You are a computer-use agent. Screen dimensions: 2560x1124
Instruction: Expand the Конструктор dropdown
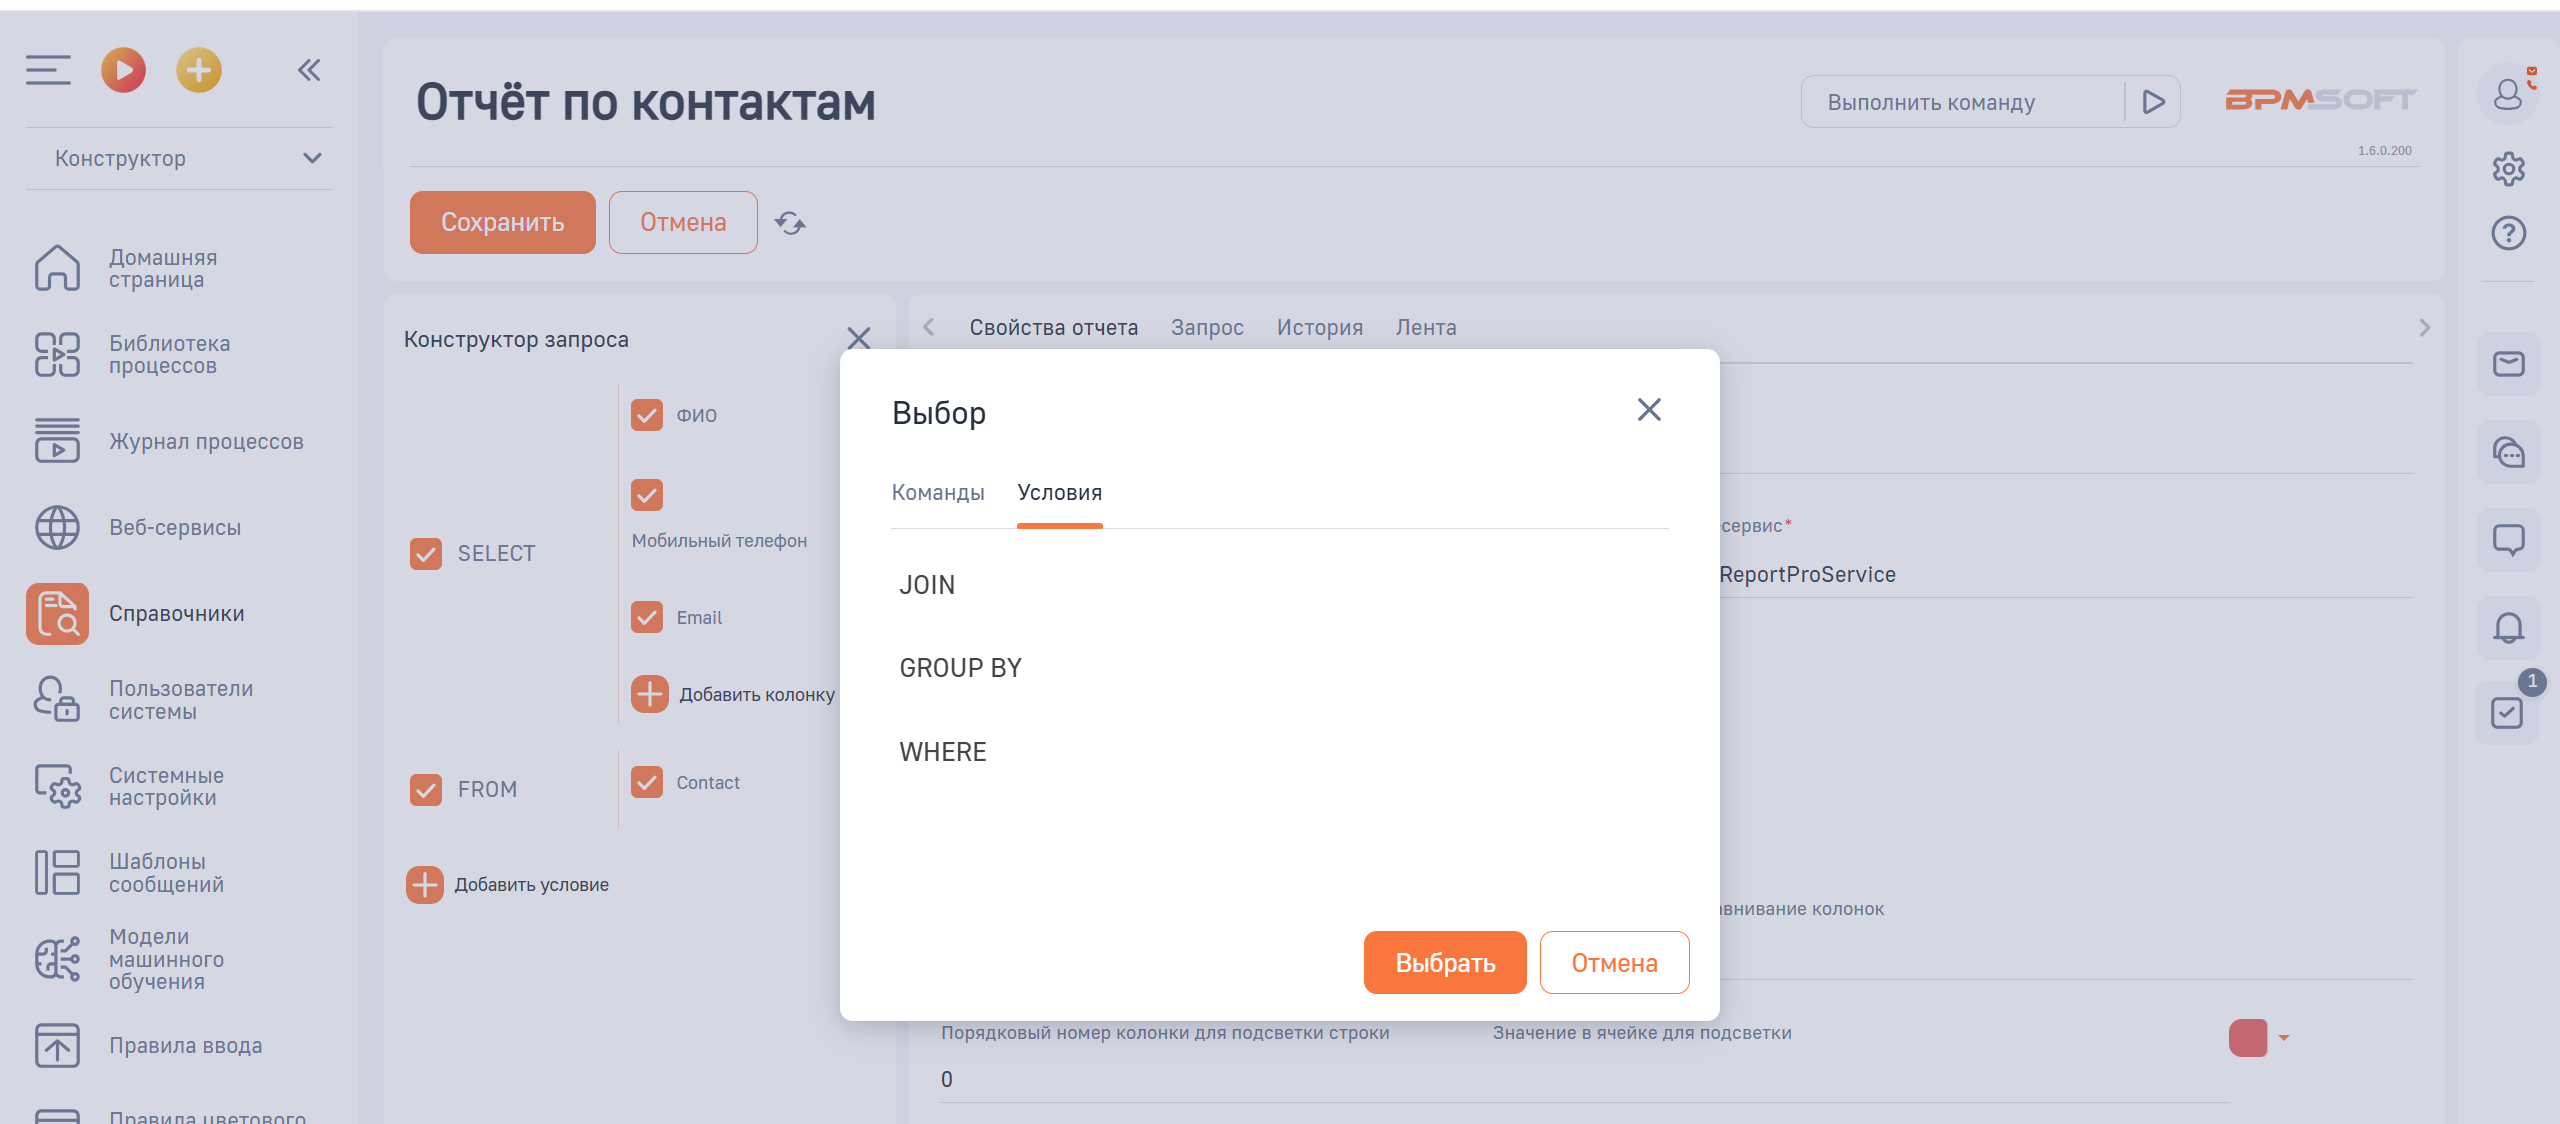click(312, 158)
